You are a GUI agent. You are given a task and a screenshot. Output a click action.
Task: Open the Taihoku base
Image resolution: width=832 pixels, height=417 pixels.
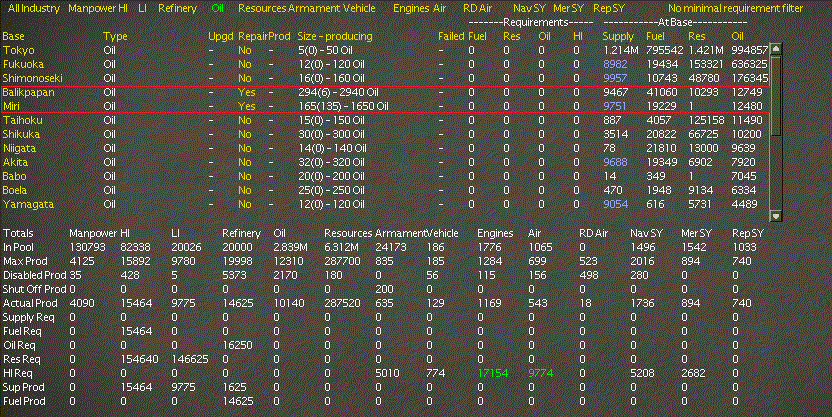click(22, 120)
